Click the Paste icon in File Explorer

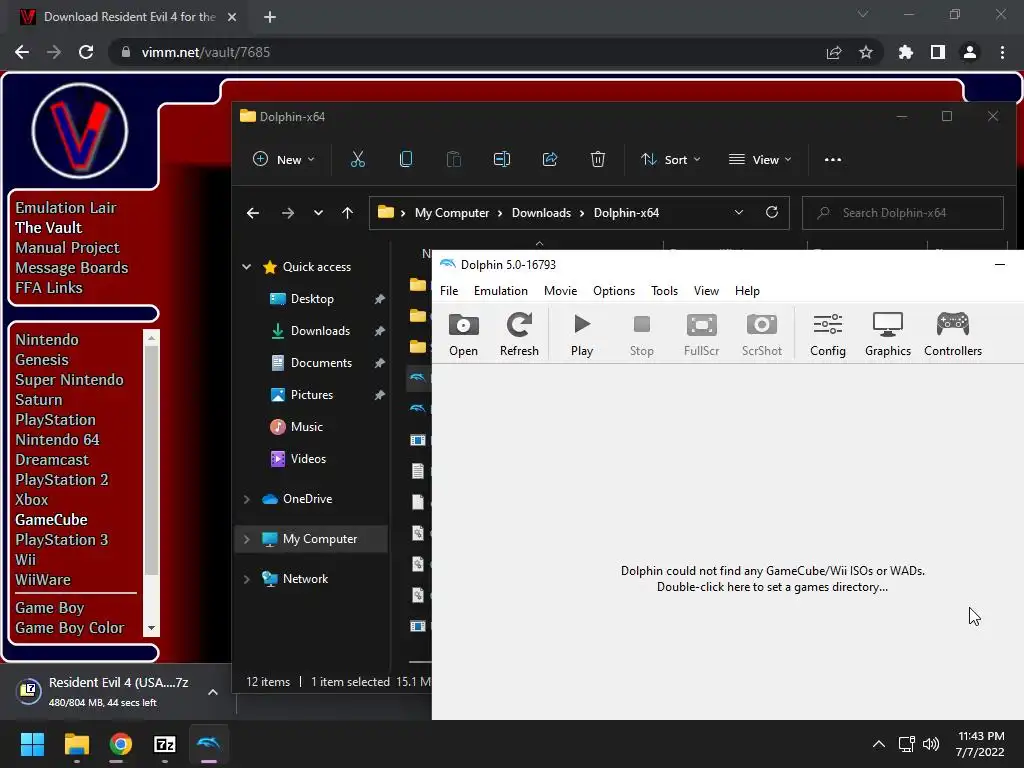[x=453, y=159]
